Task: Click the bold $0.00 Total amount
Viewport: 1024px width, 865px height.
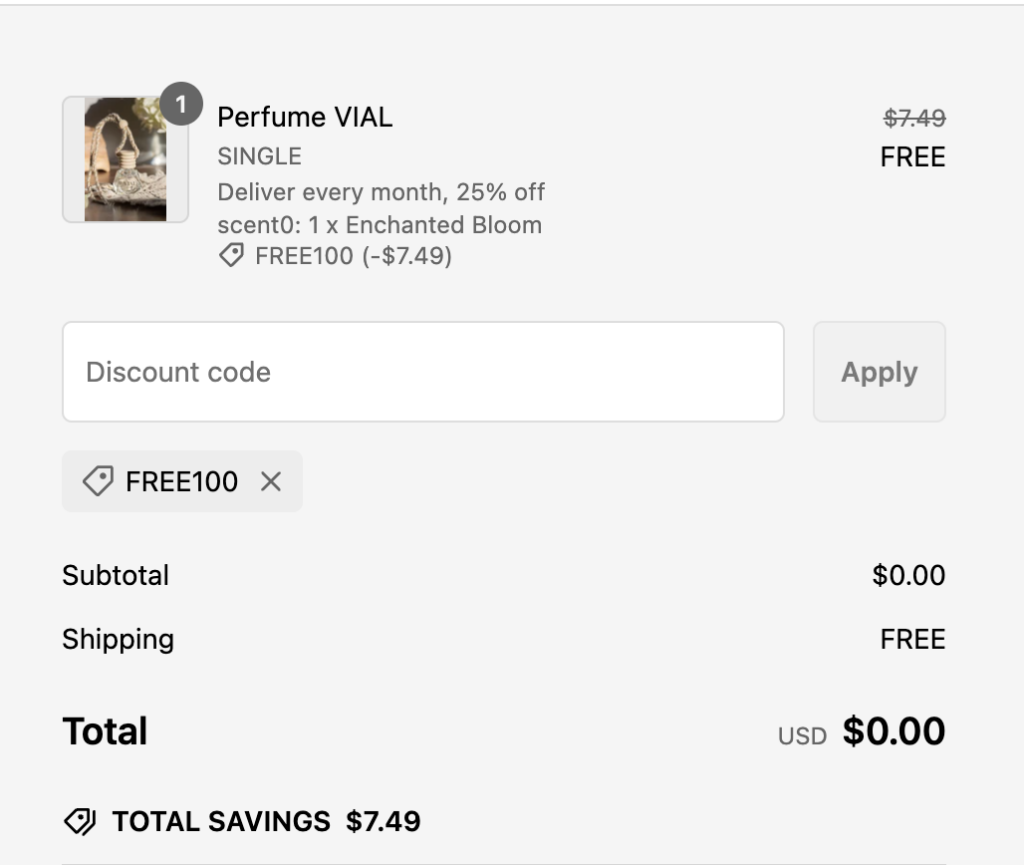Action: 893,732
